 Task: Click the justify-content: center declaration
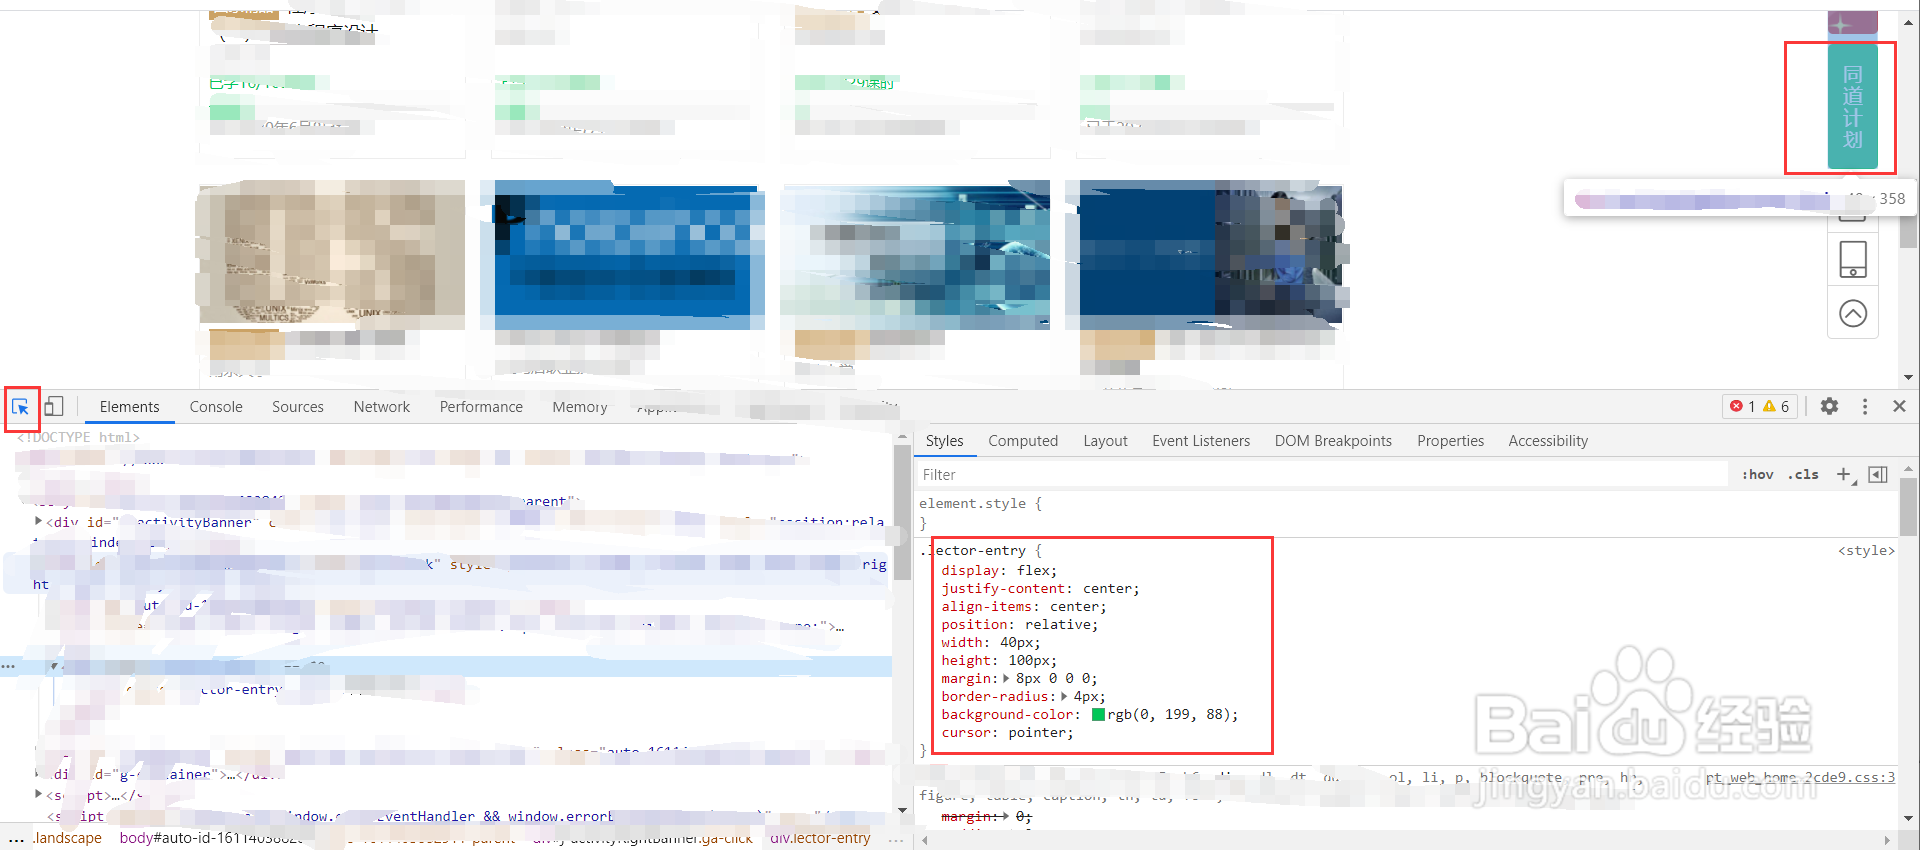[x=1040, y=589]
